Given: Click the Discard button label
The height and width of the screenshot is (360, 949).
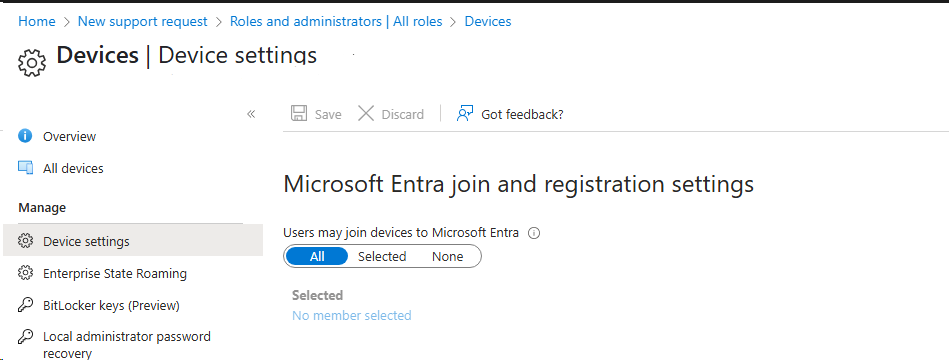Looking at the screenshot, I should click(402, 114).
